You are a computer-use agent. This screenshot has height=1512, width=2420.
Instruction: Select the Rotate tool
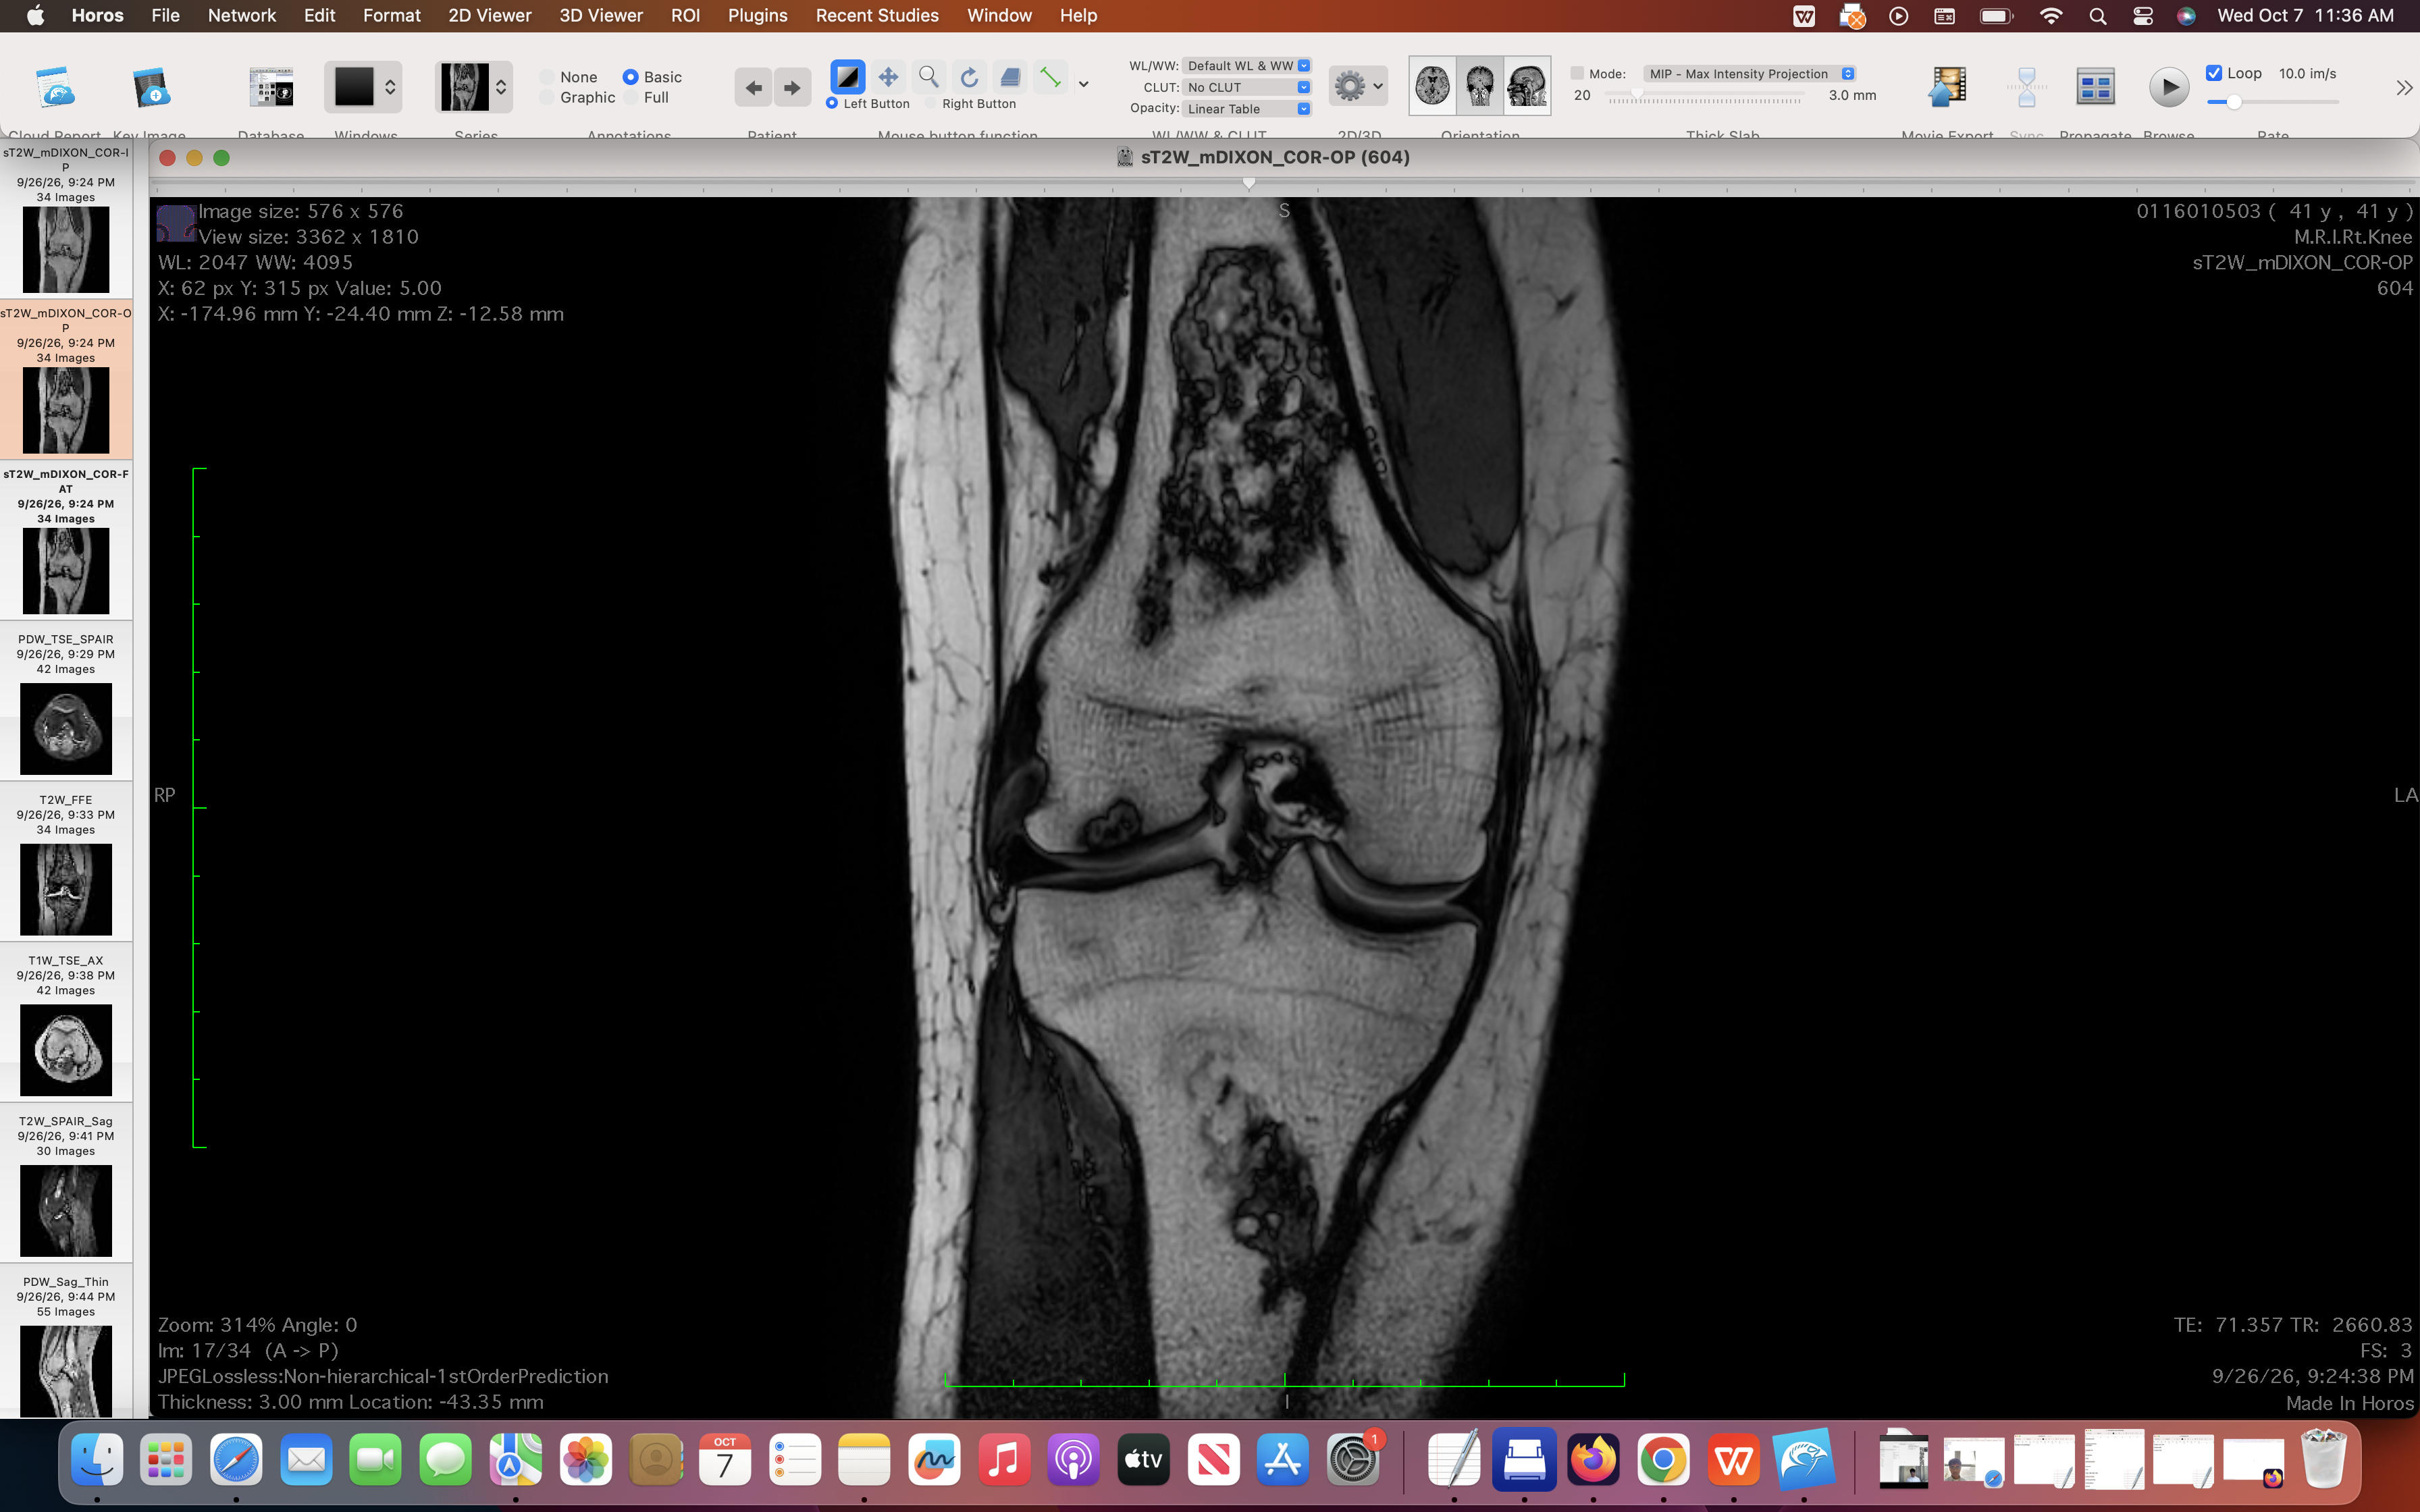(970, 77)
